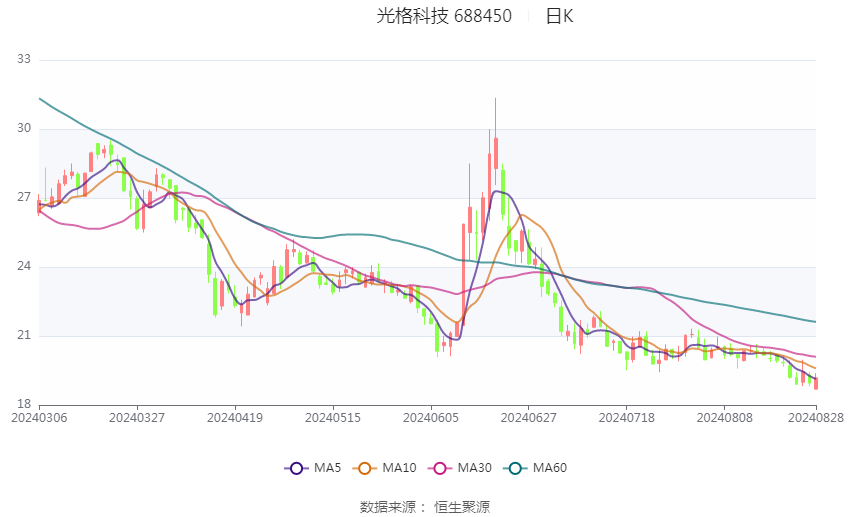Toggle the MA5 legend series
Viewport: 850px width, 517px height.
pyautogui.click(x=313, y=468)
